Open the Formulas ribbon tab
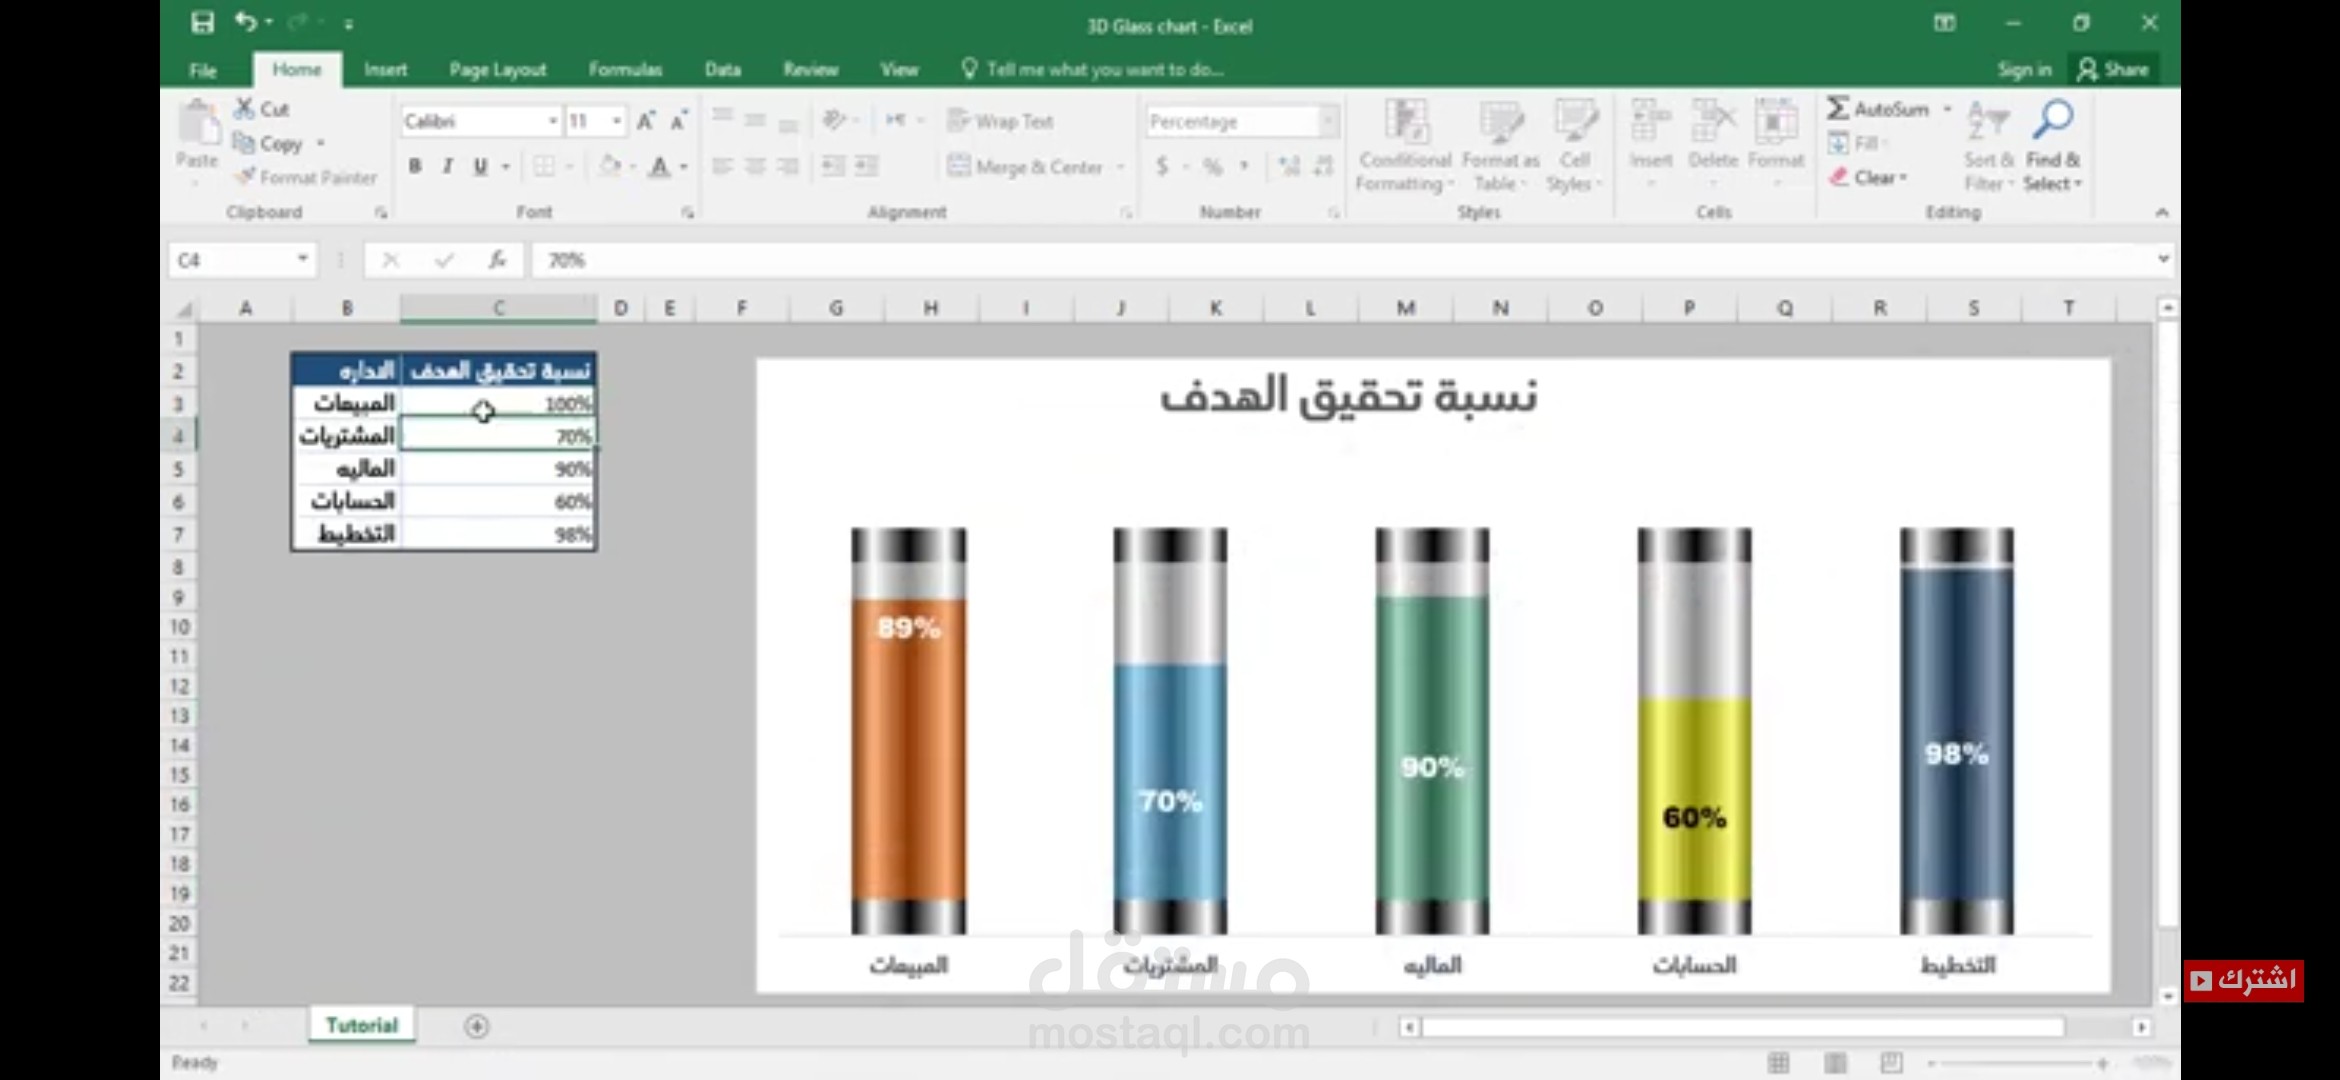Screen dimensions: 2340x1080 point(625,69)
